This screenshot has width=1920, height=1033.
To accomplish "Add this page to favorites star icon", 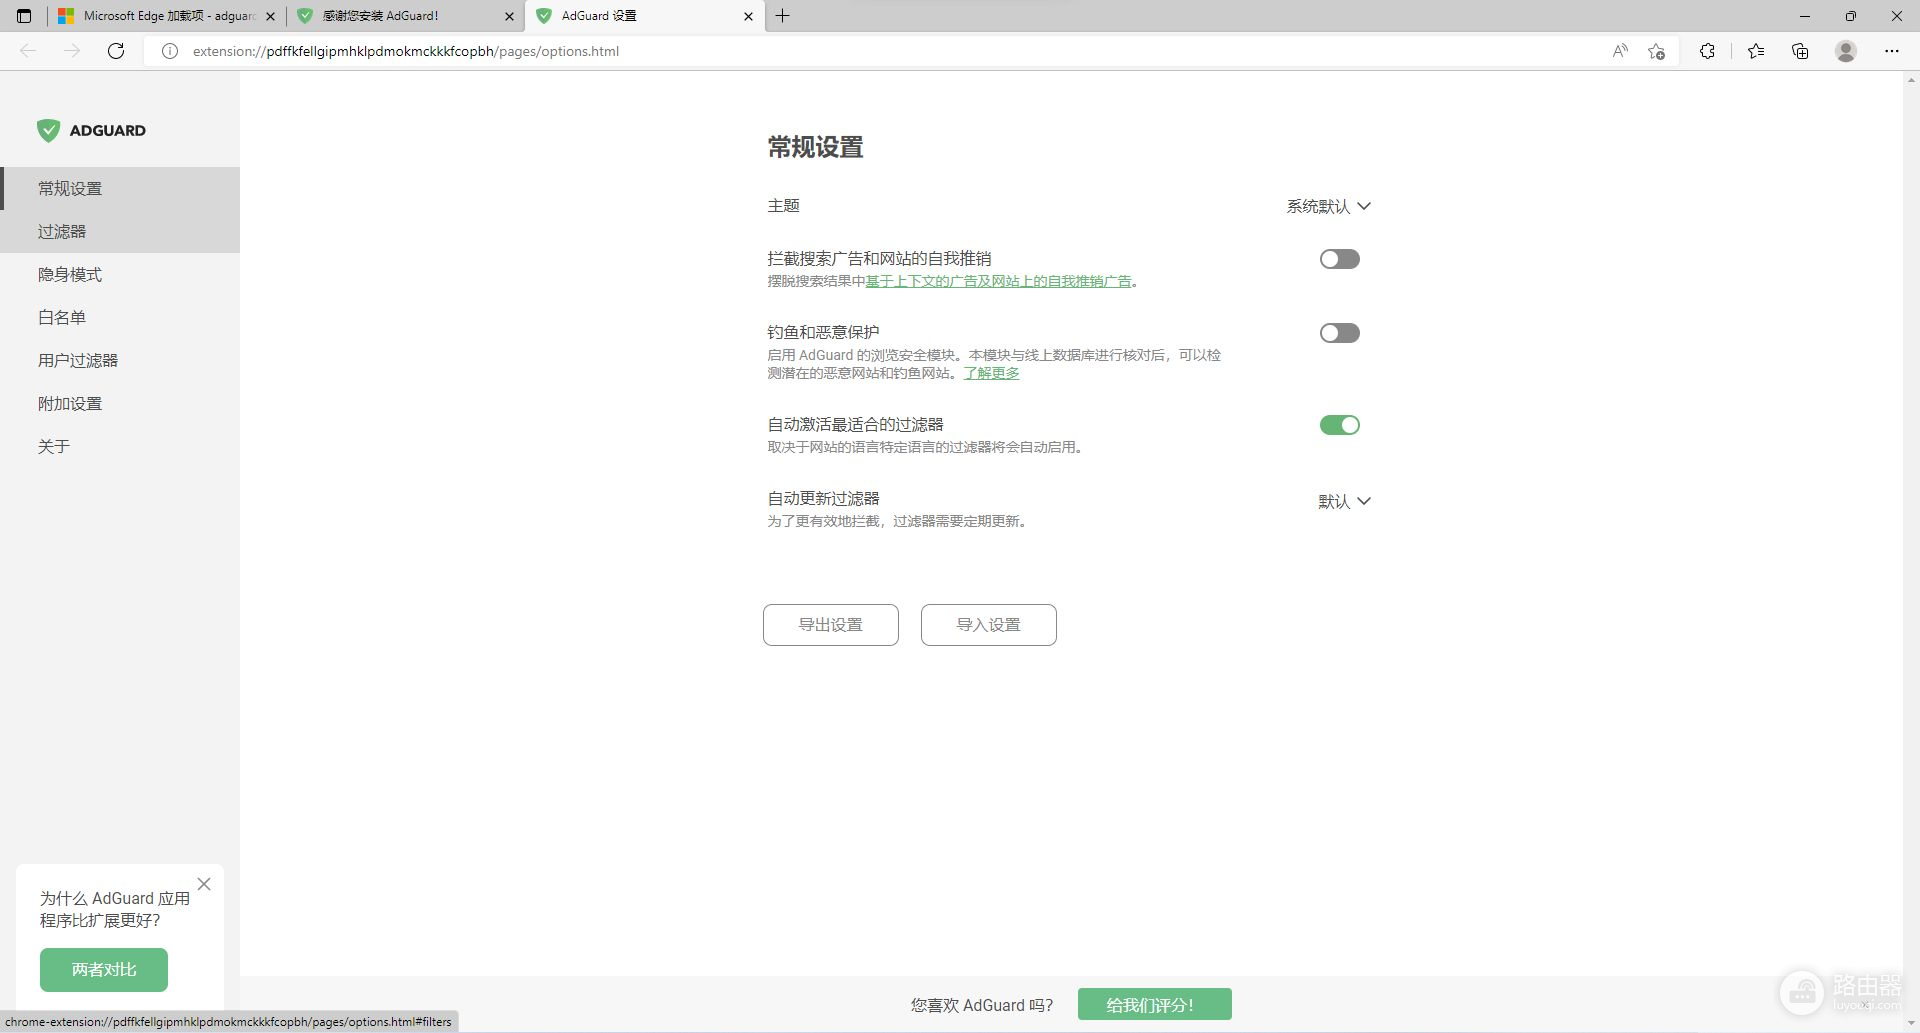I will 1657,51.
